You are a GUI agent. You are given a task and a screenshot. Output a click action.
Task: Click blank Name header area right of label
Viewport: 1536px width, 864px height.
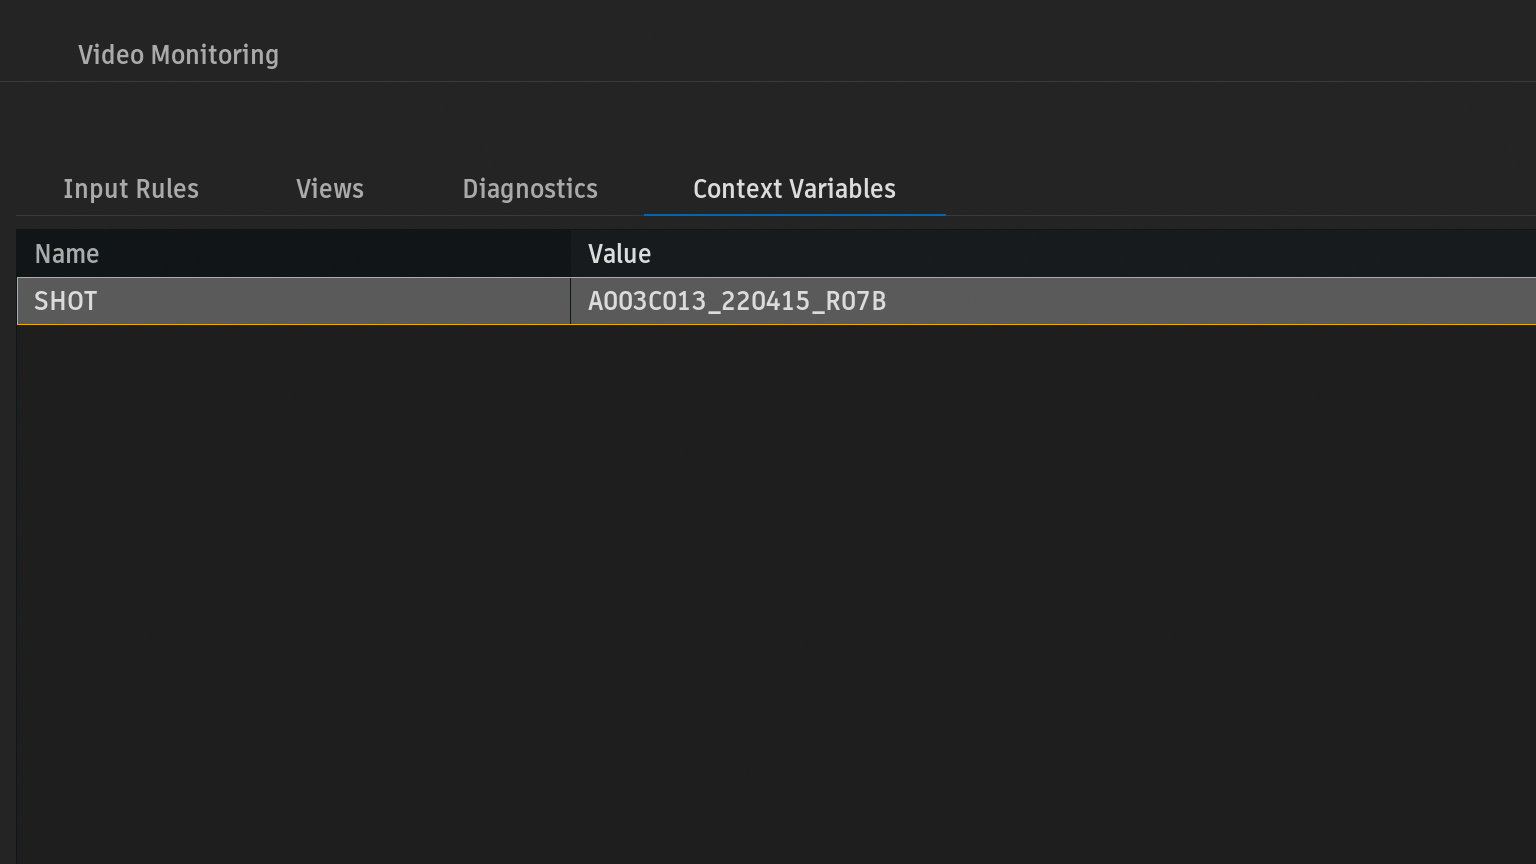[330, 254]
